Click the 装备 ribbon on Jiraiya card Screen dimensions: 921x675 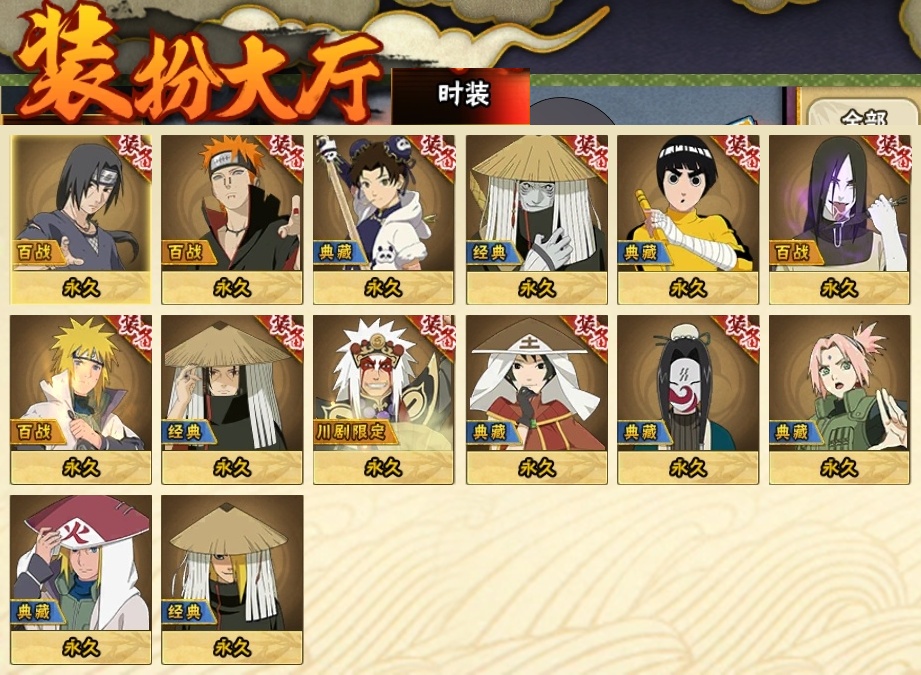pyautogui.click(x=436, y=335)
